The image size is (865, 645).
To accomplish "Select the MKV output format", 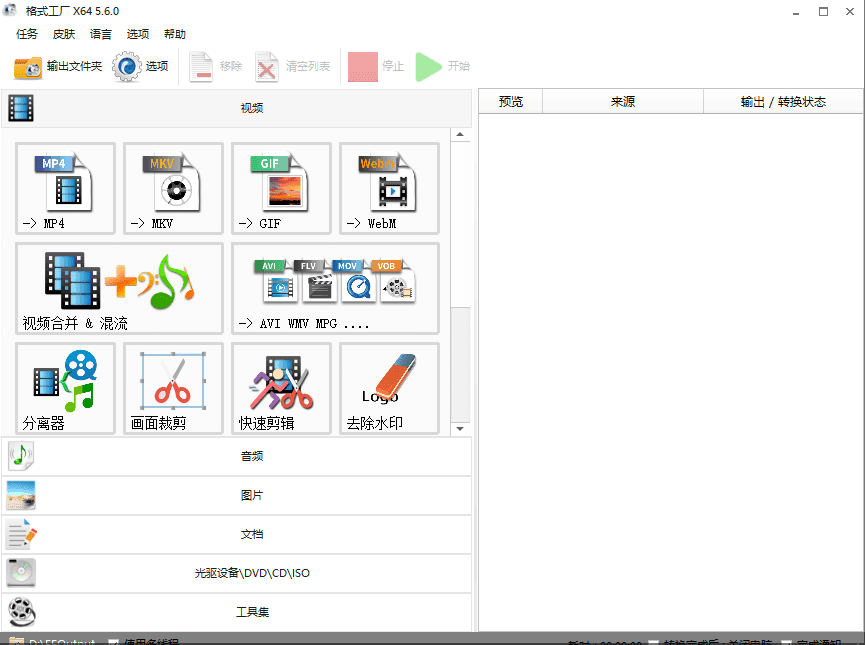I will pos(172,189).
